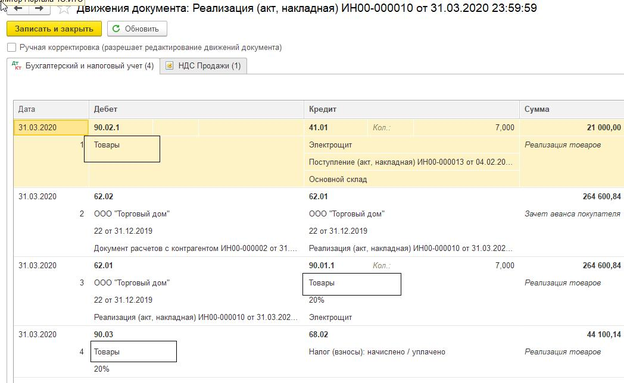624x383 pixels.
Task: Open the Бухгалтерский и налоговый учет (4) tab
Action: click(83, 66)
